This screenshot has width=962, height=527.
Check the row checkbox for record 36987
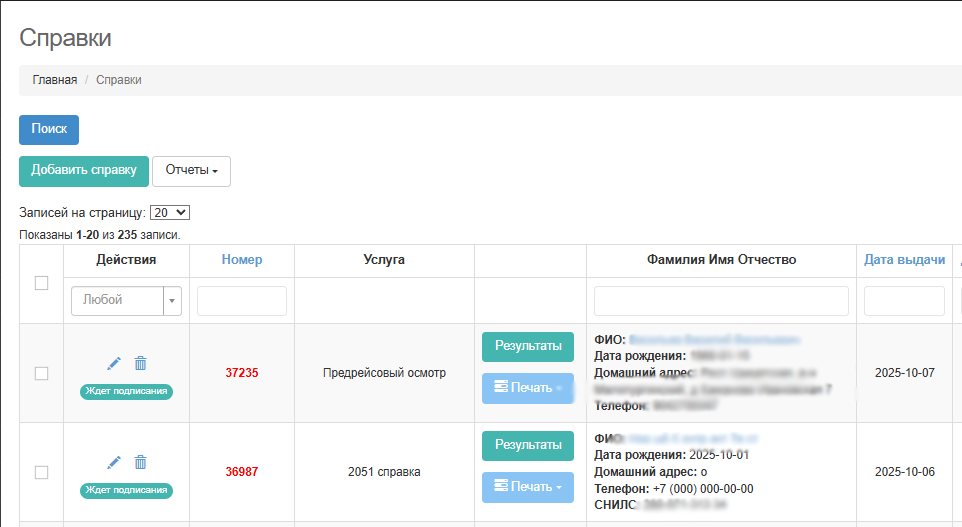tap(41, 472)
